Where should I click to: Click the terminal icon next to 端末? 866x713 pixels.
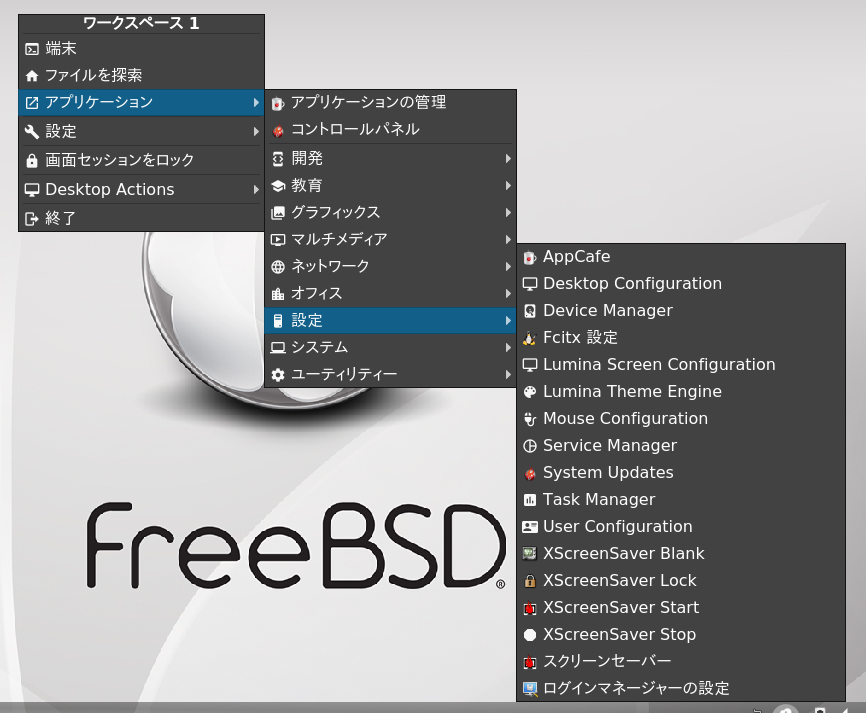pyautogui.click(x=32, y=49)
